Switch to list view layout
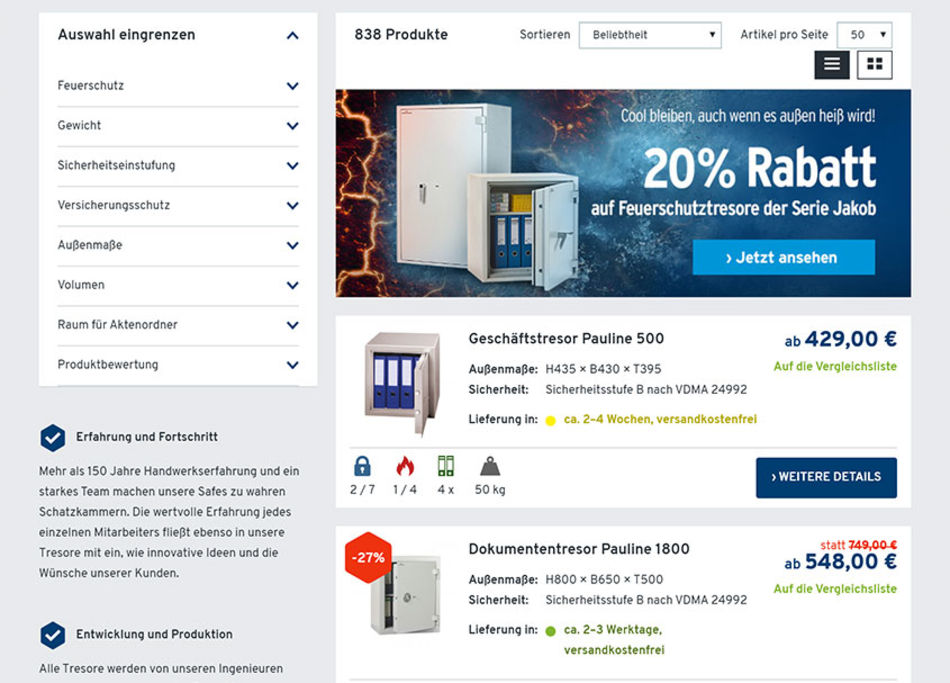Screen dimensions: 950x683 click(831, 64)
